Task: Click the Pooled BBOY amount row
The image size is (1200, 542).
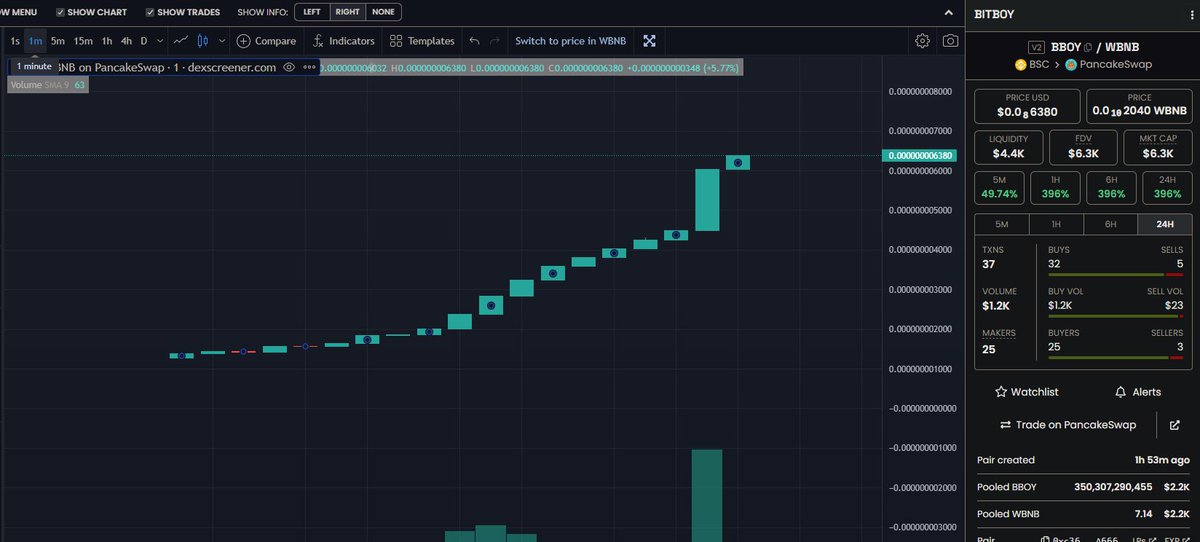Action: pos(1084,487)
